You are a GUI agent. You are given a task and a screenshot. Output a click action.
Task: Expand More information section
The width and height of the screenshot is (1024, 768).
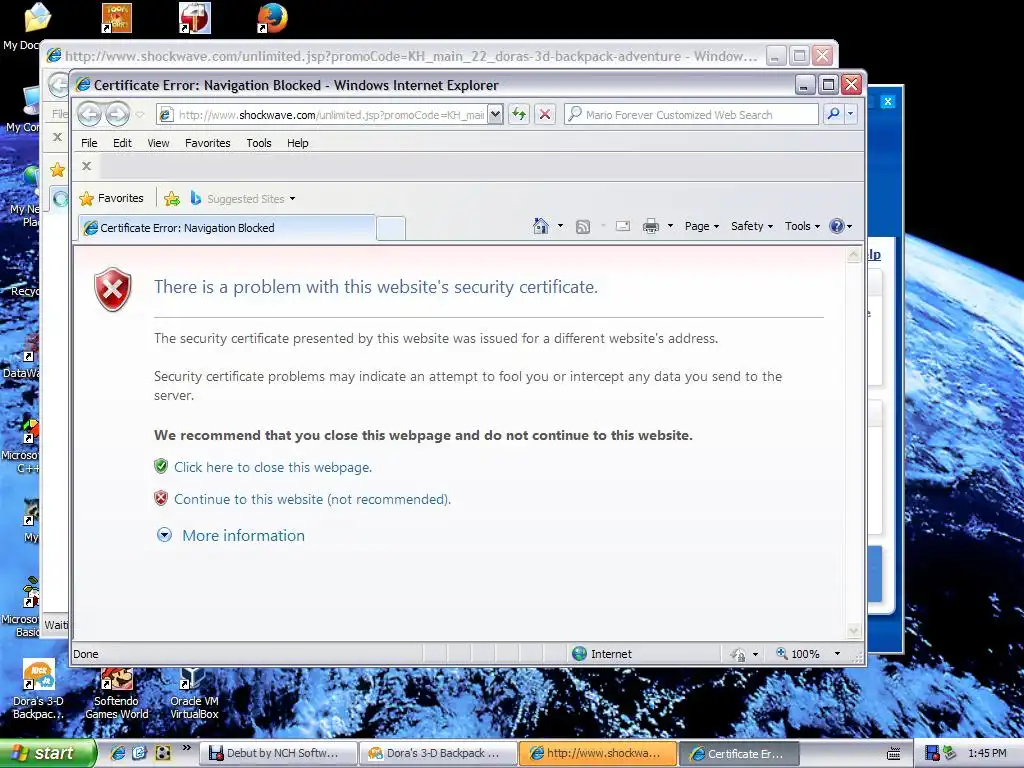(x=165, y=536)
